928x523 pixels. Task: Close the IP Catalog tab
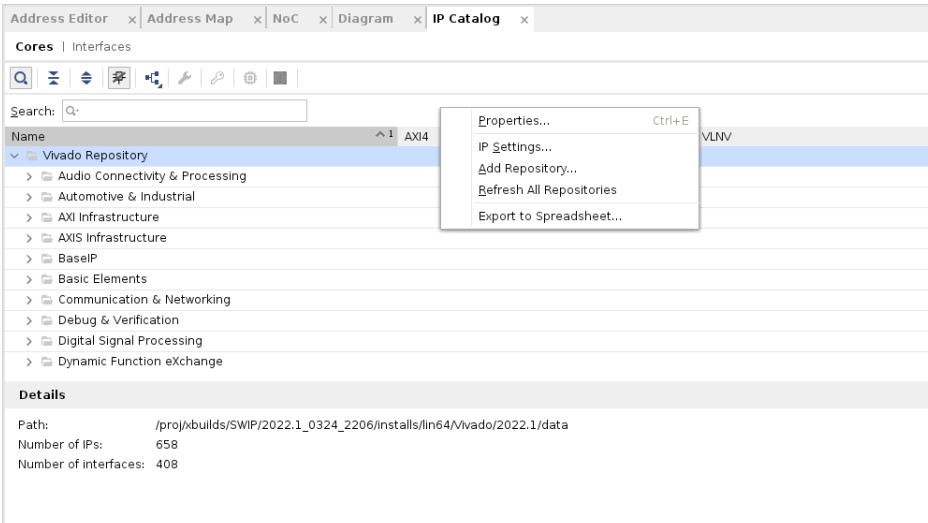[524, 20]
